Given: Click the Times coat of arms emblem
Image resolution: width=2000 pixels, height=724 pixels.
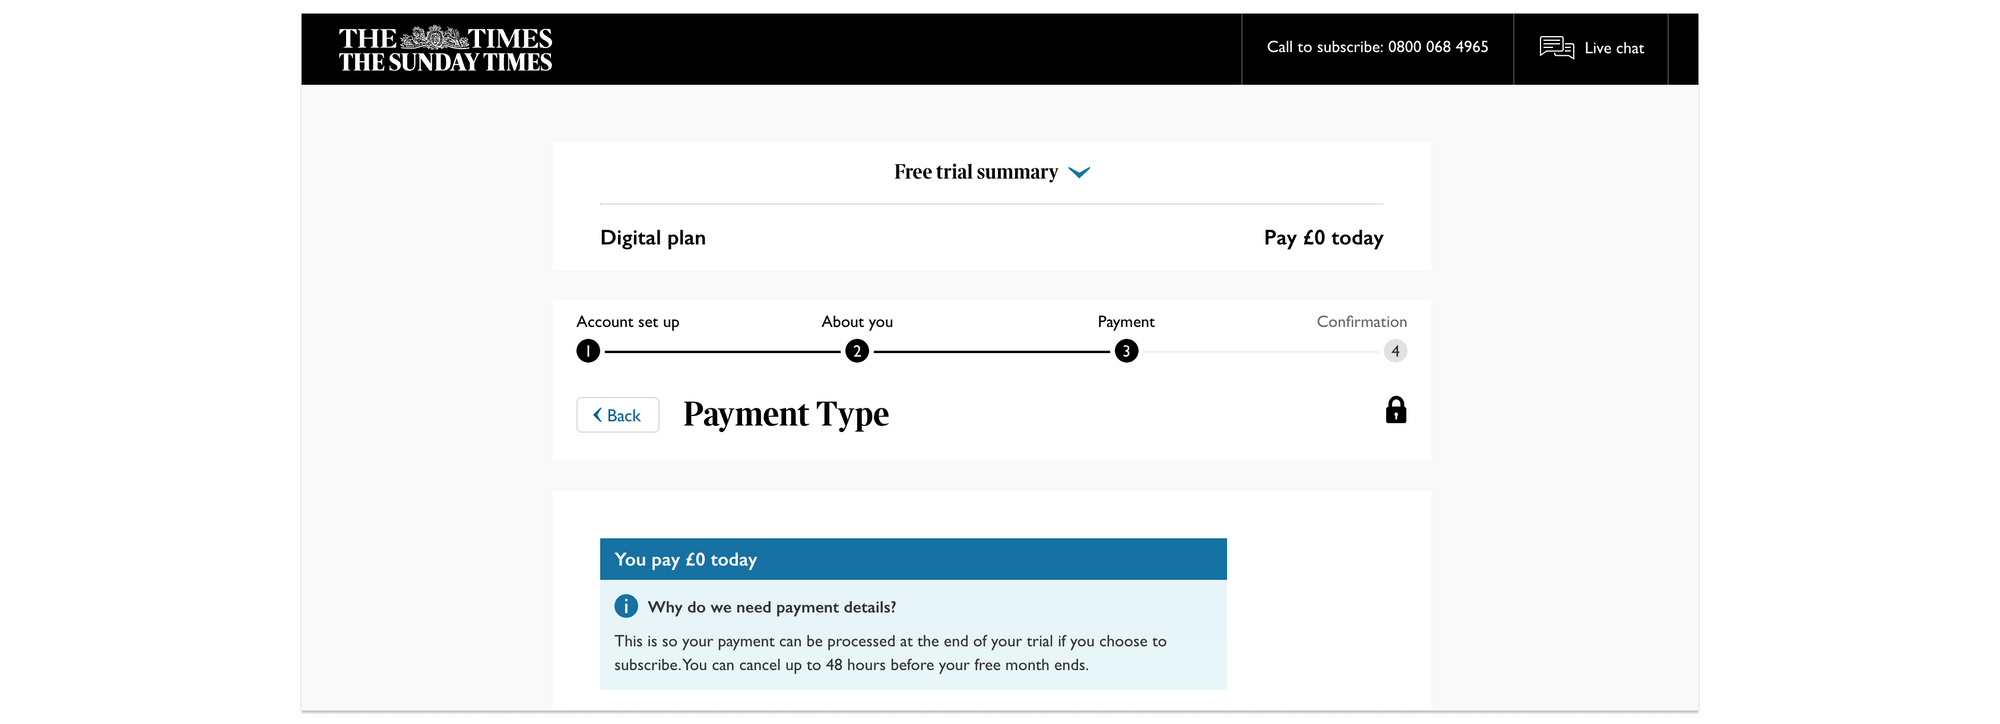Looking at the screenshot, I should [434, 35].
